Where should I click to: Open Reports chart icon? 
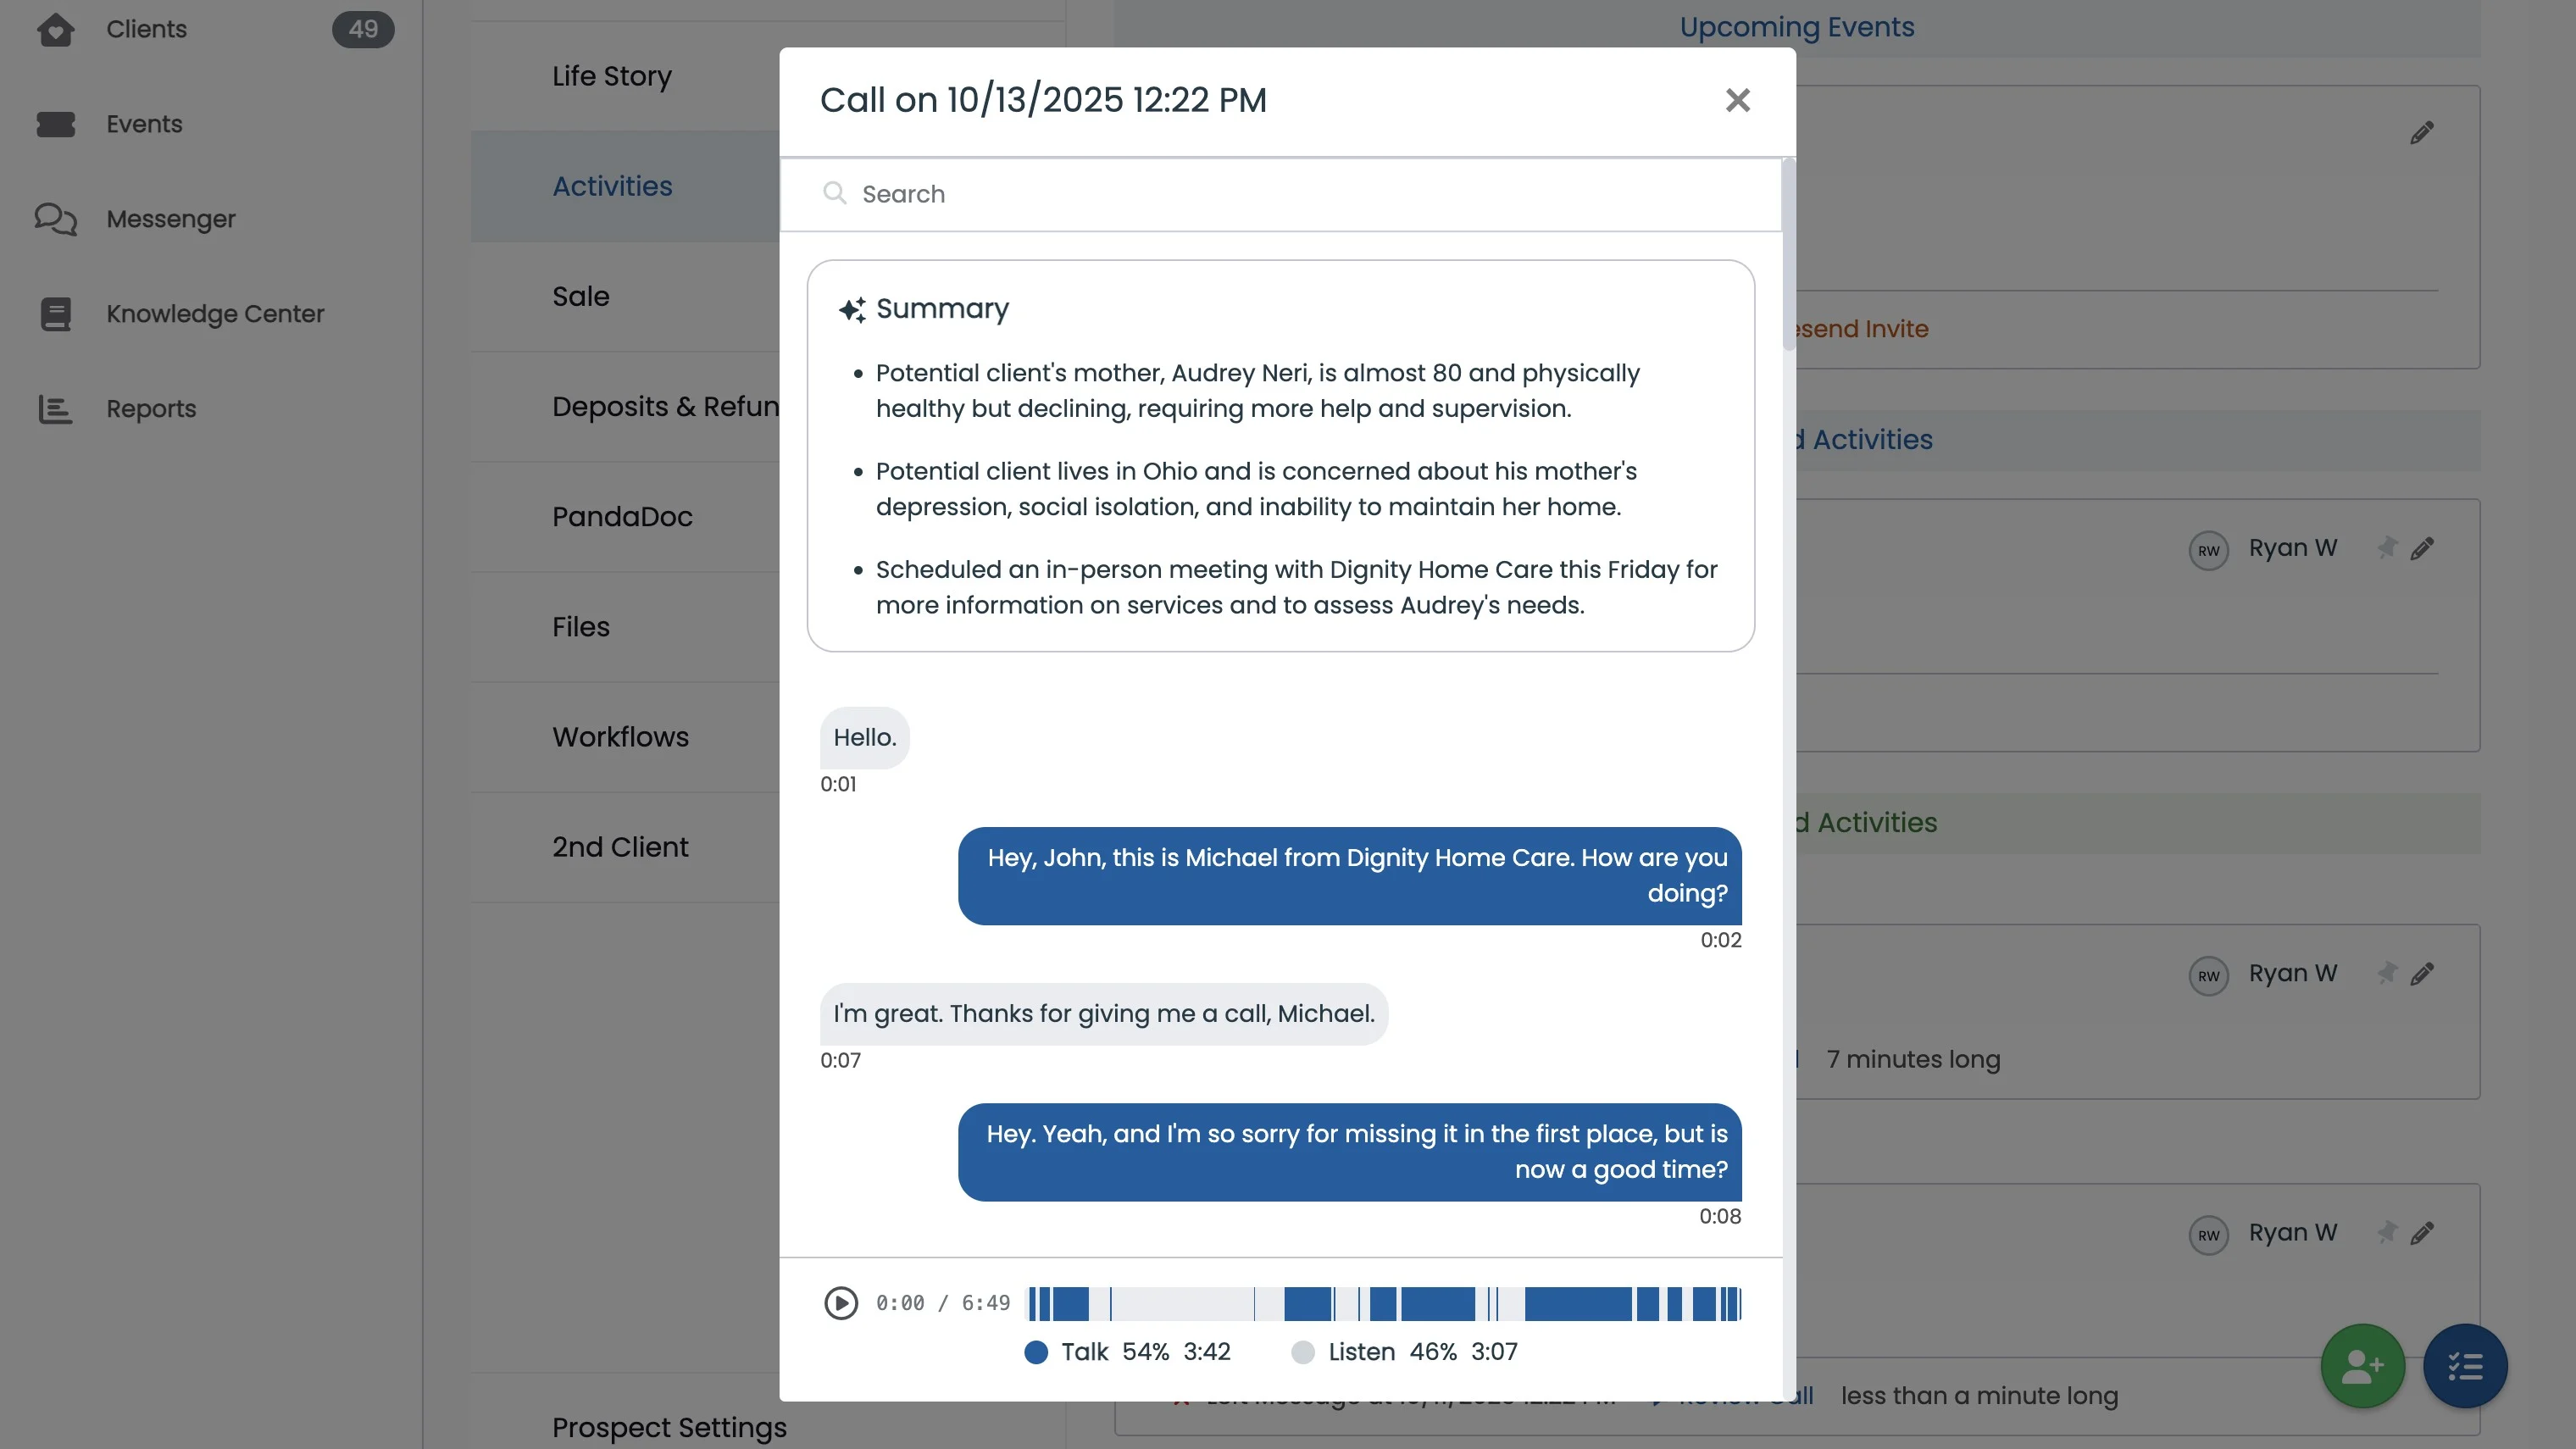(x=56, y=409)
